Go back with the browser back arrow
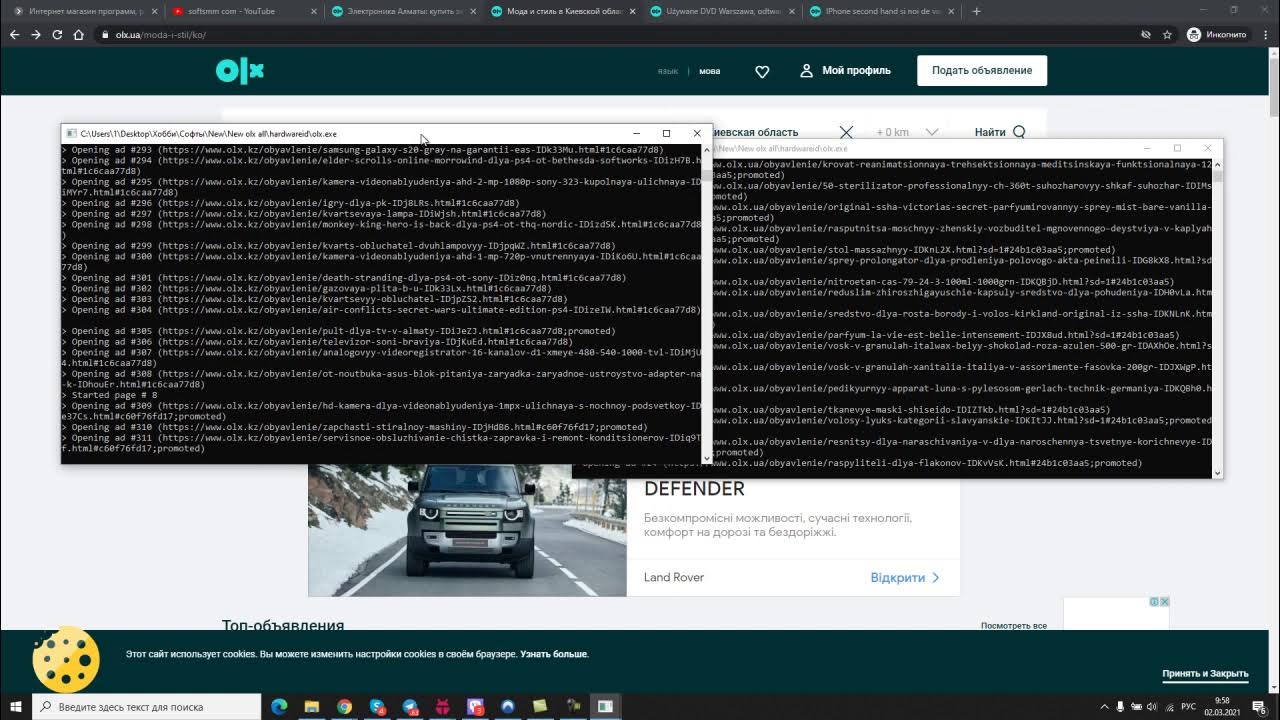Image resolution: width=1280 pixels, height=720 pixels. click(x=14, y=34)
